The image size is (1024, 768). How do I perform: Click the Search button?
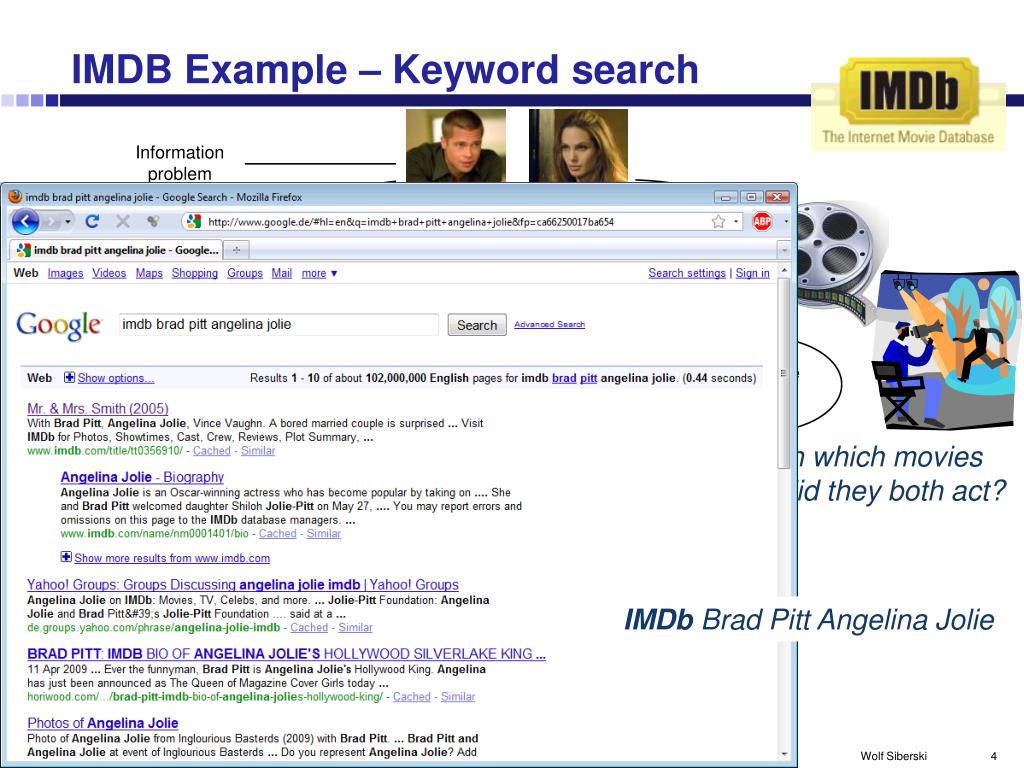pos(477,325)
